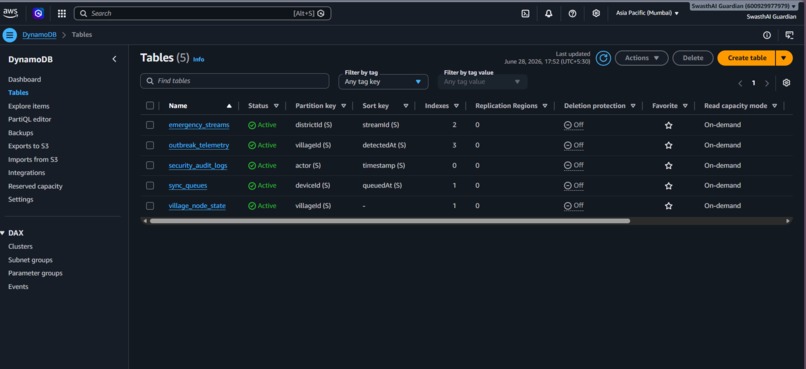Go to previous page of tables
806x369 pixels.
point(740,83)
